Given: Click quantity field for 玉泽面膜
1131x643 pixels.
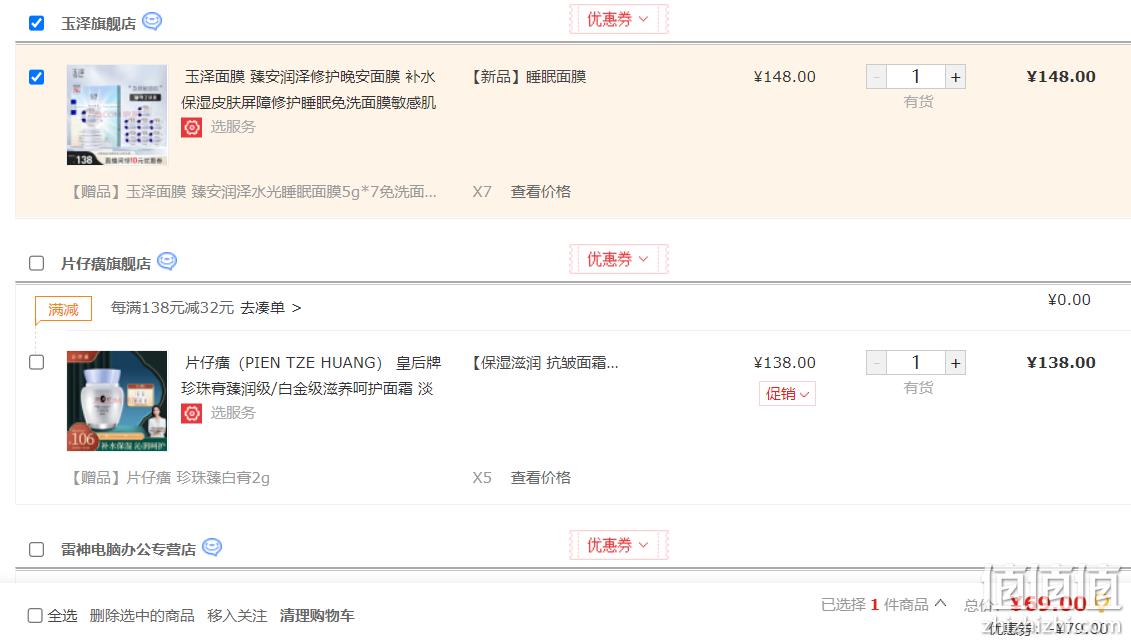Looking at the screenshot, I should click(916, 76).
